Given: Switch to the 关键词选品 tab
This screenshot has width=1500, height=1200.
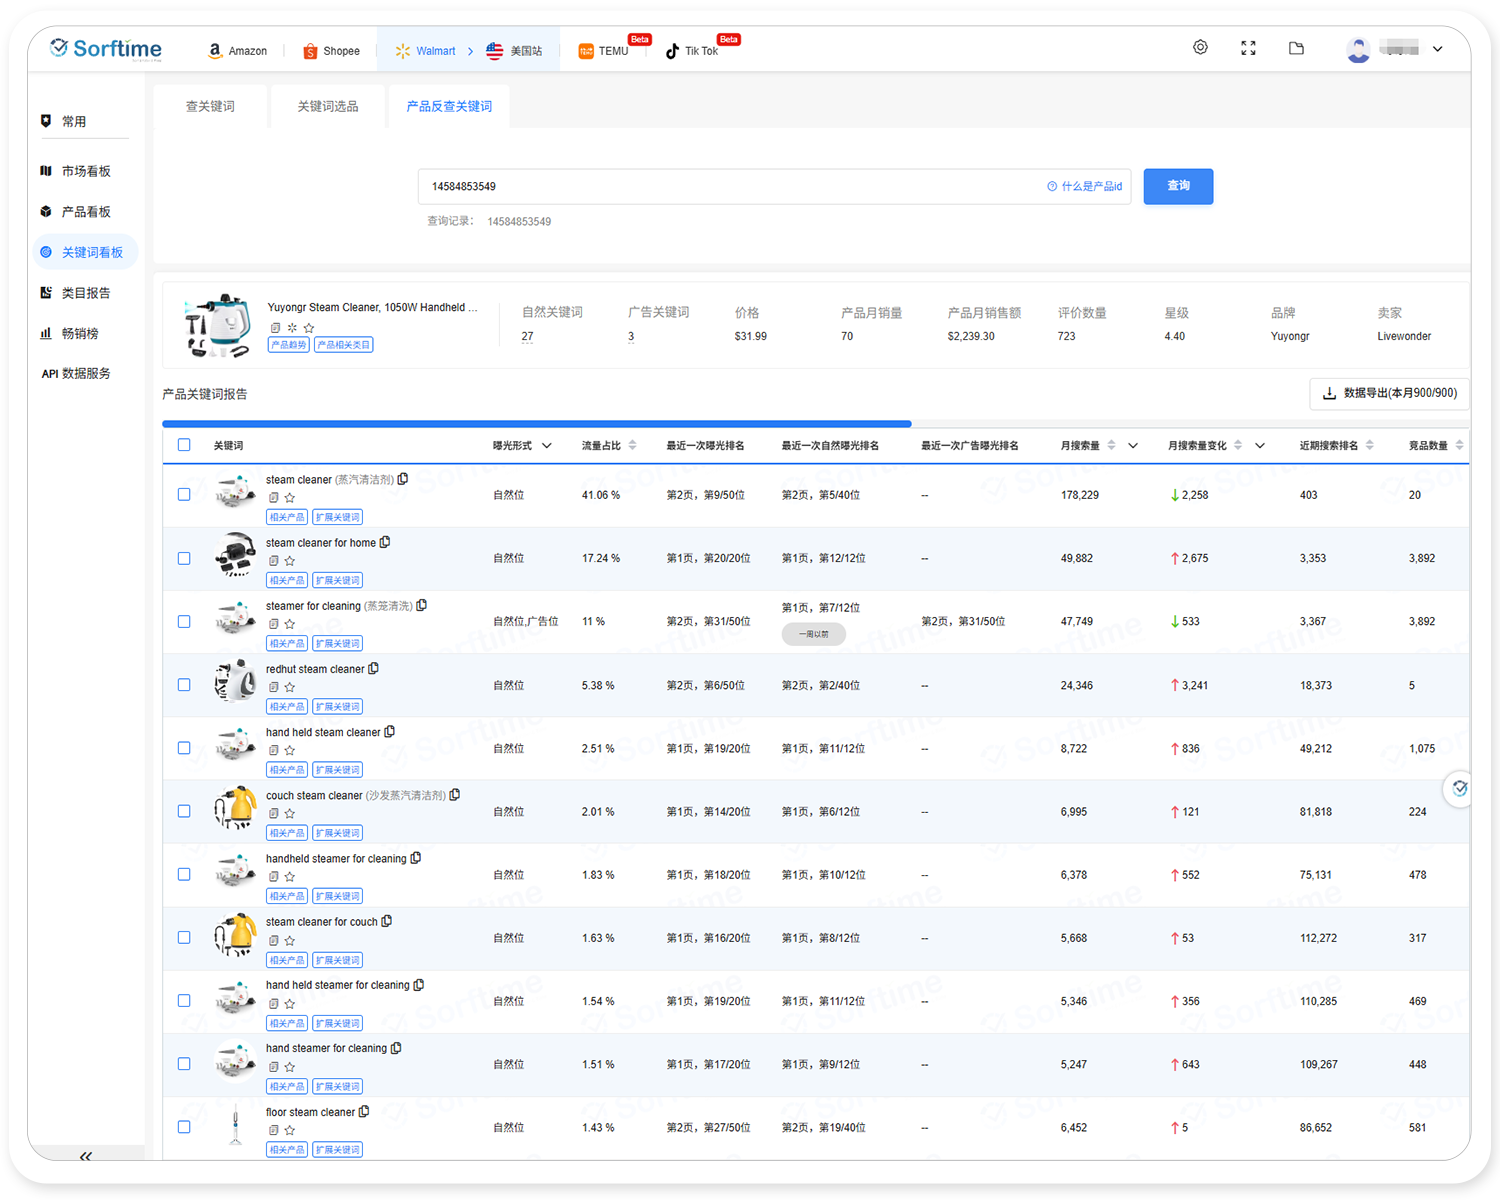Looking at the screenshot, I should pyautogui.click(x=327, y=106).
